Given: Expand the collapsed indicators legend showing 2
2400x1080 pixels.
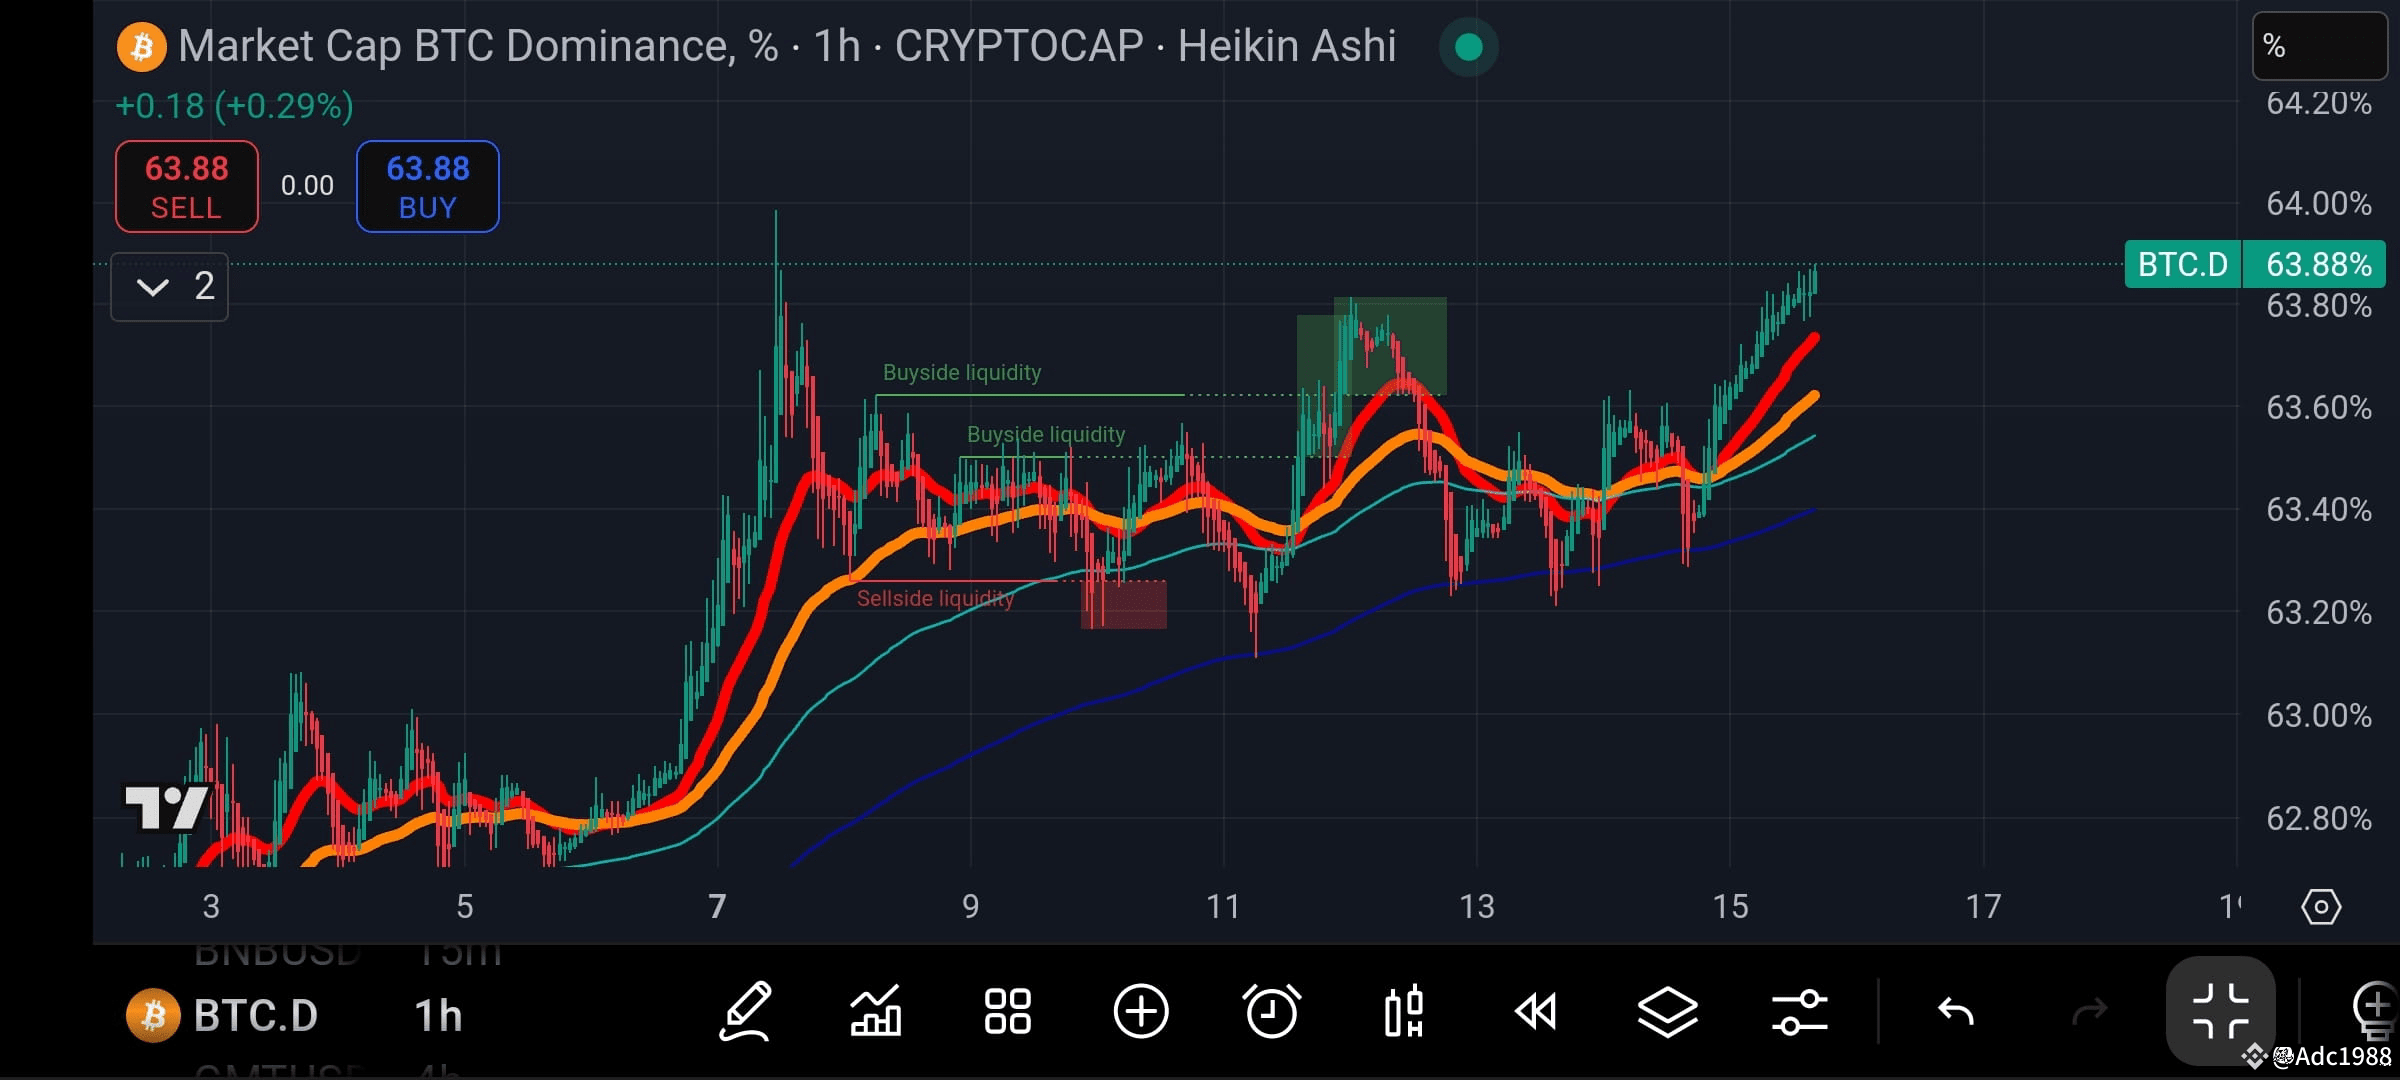Looking at the screenshot, I should tap(169, 287).
